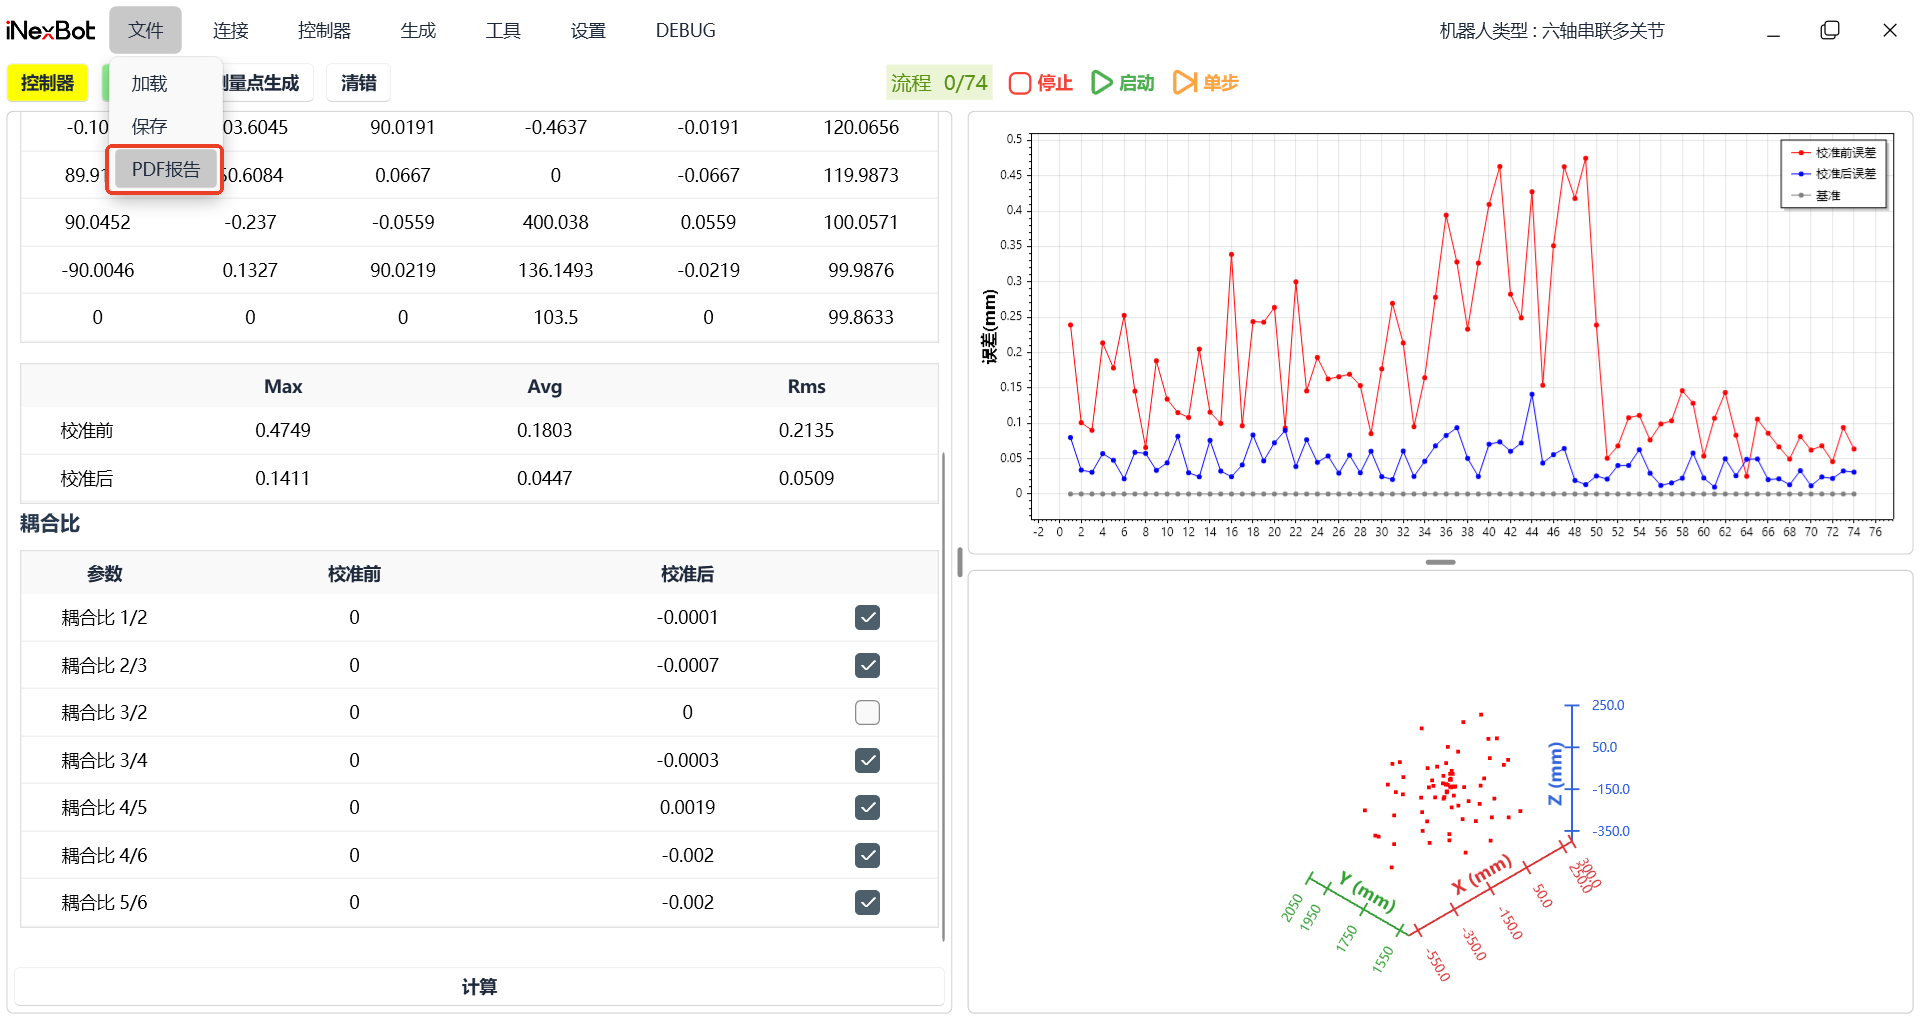
Task: Open the 工具 menu
Action: (x=503, y=31)
